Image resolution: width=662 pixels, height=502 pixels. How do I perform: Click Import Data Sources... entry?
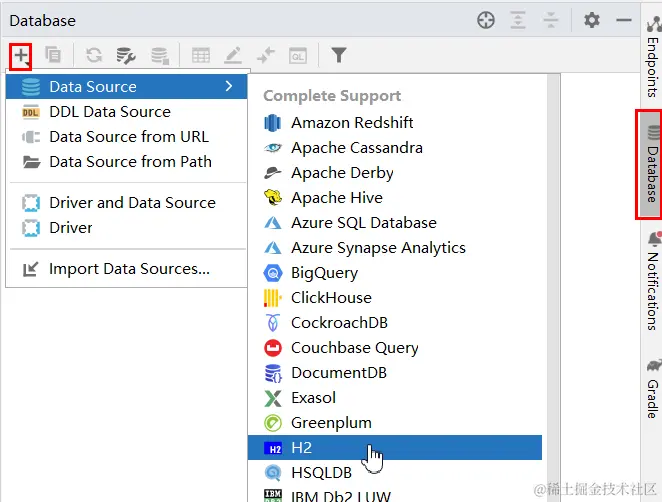(129, 269)
